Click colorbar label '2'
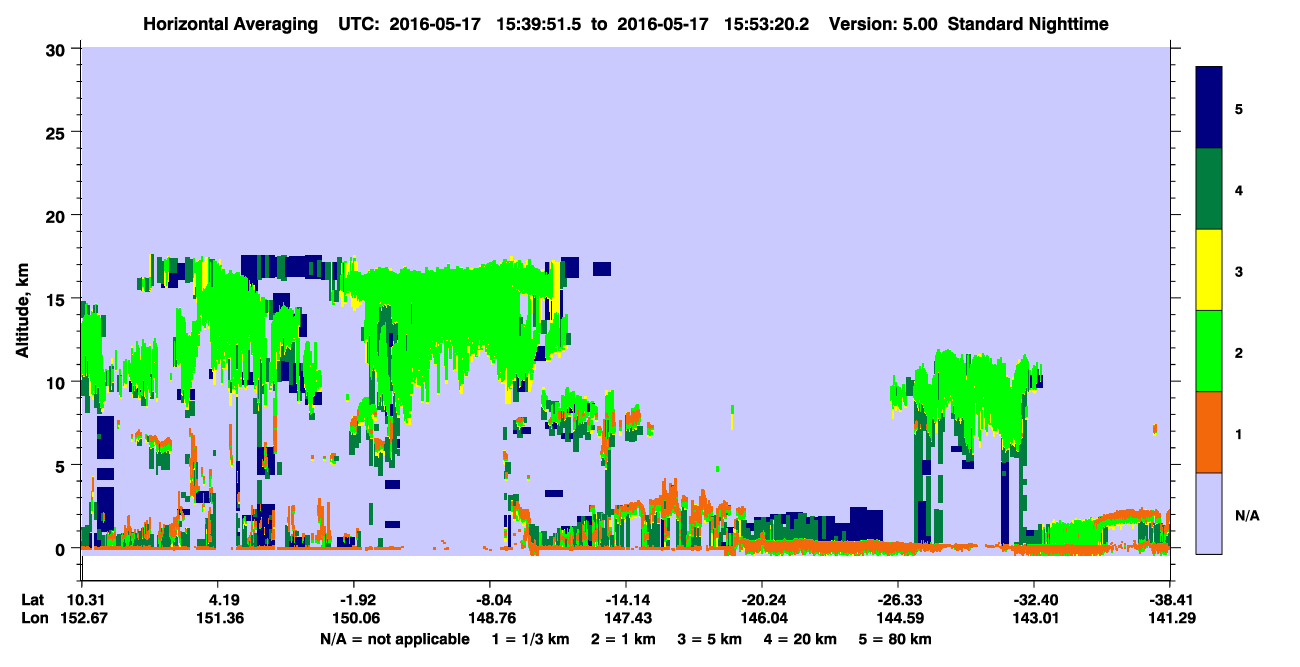Screen dimensions: 1300x667 1238,351
